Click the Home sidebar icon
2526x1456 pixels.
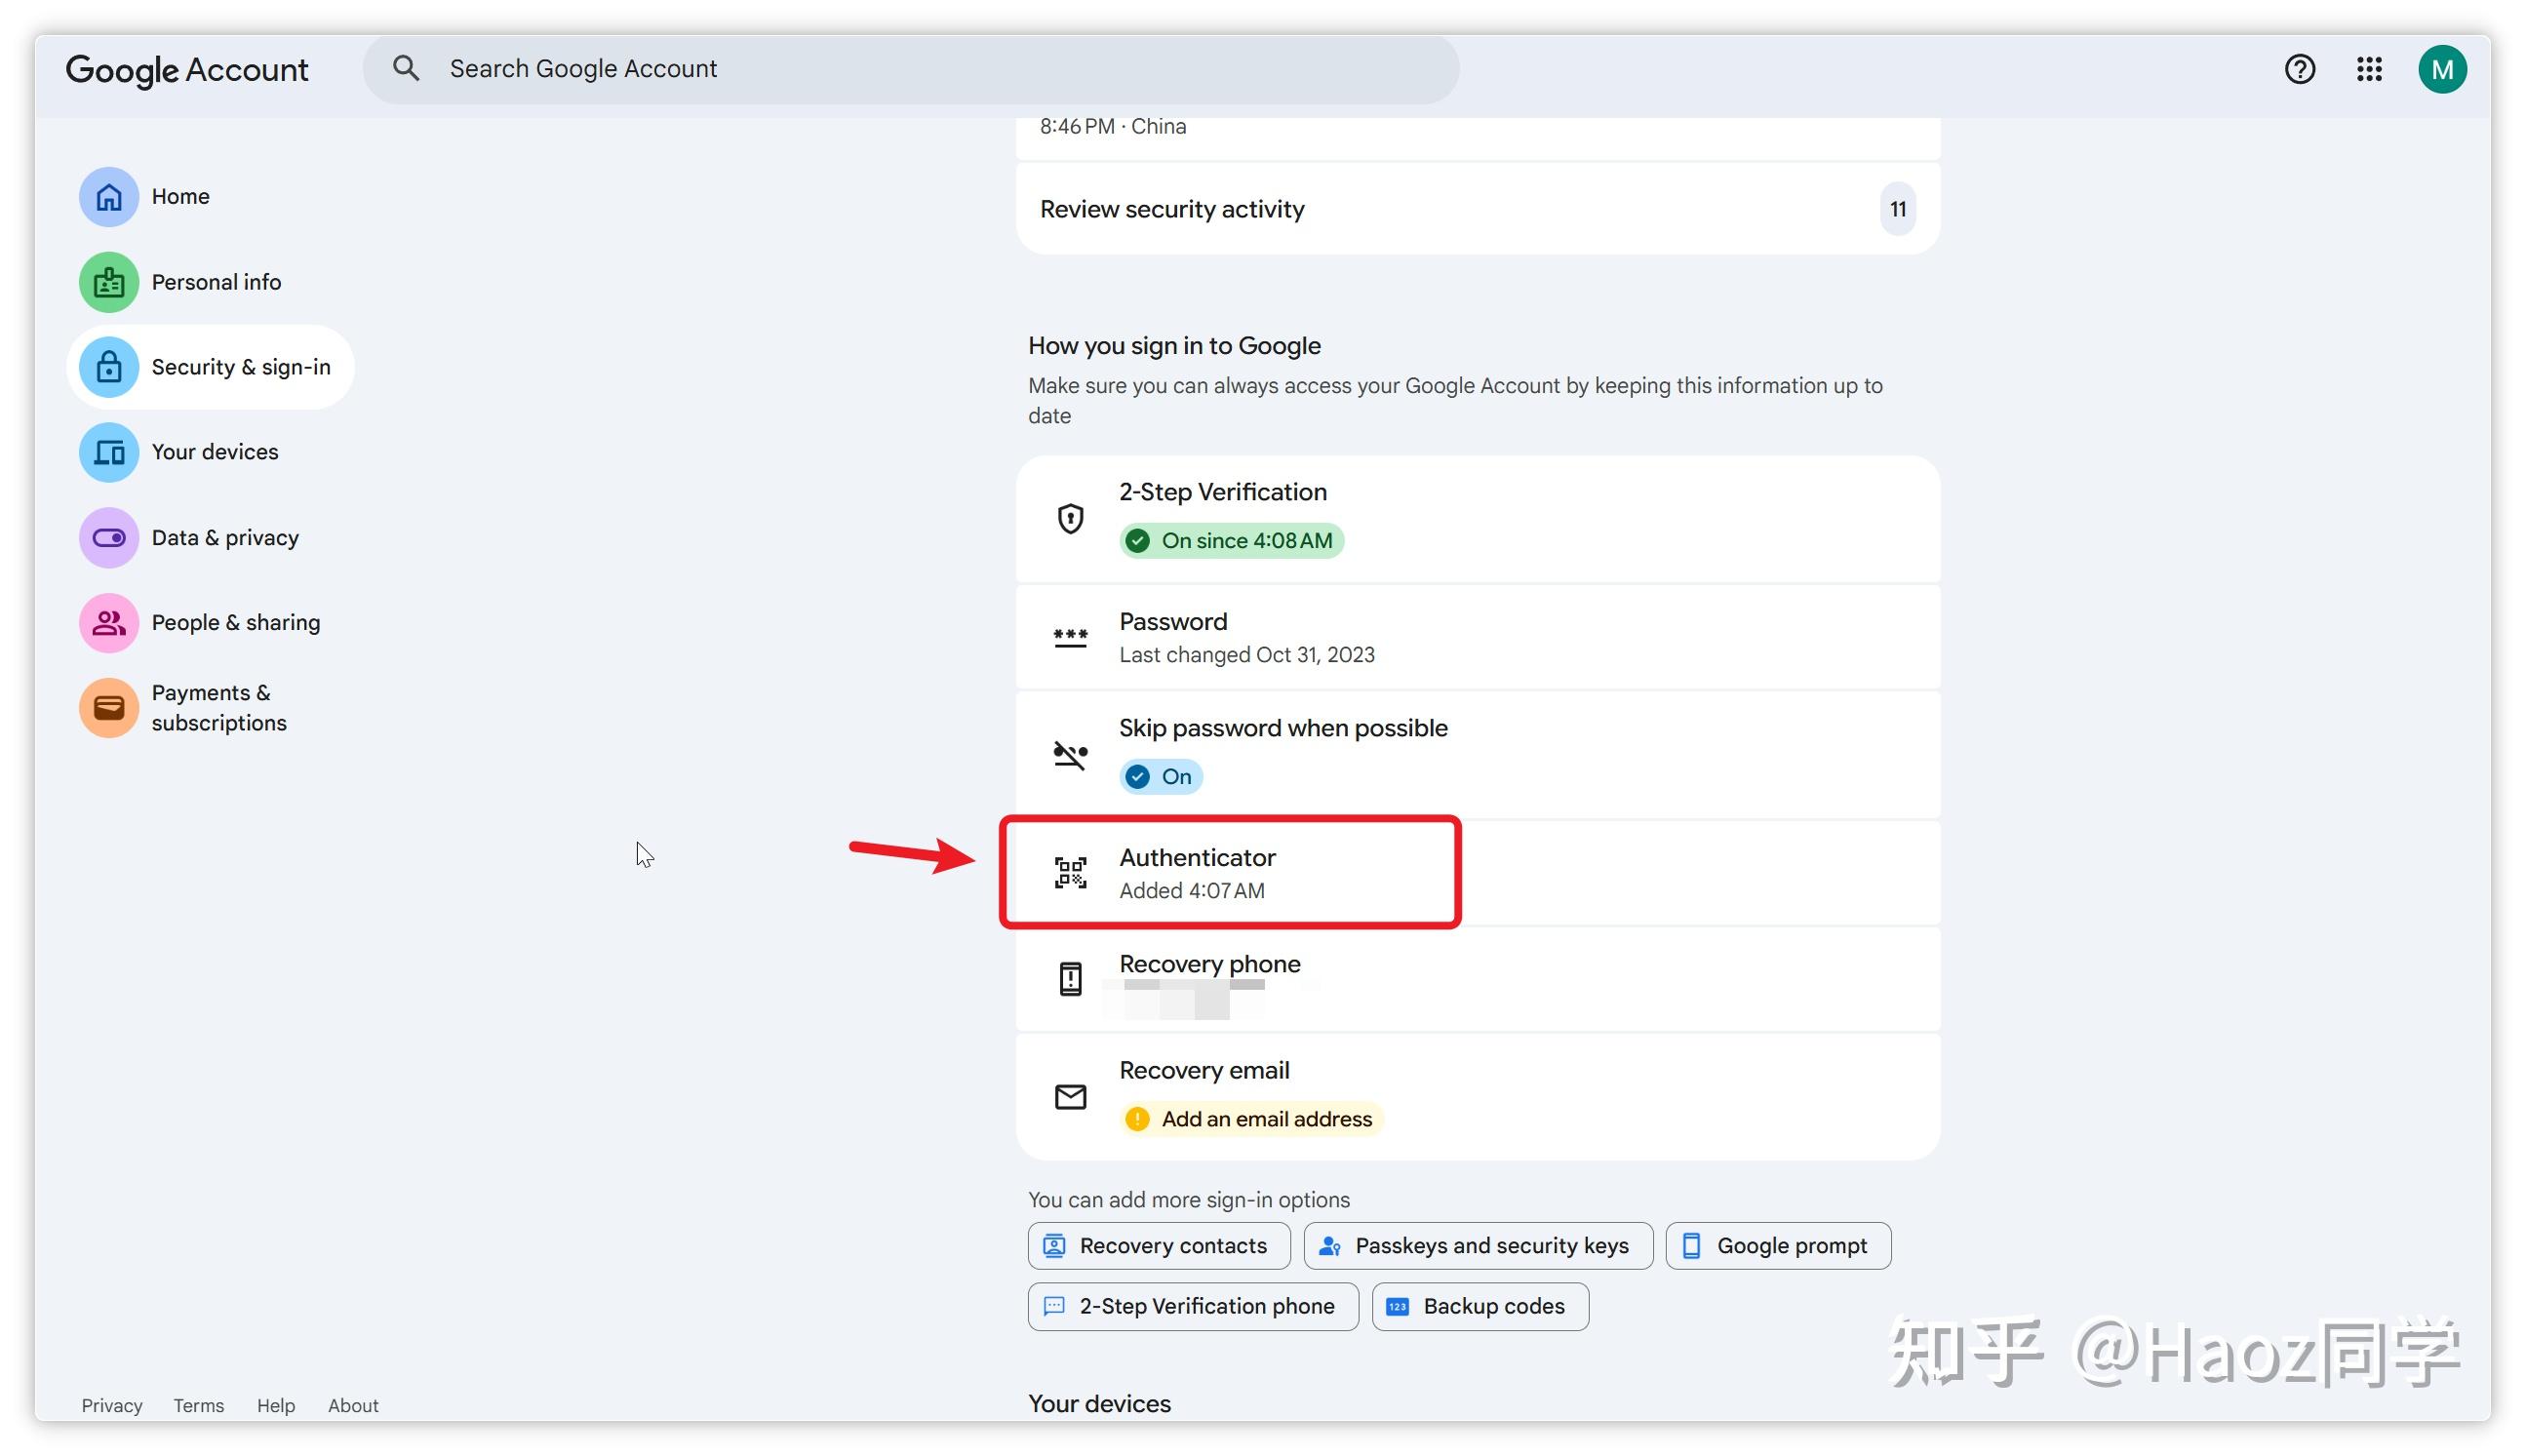[109, 197]
